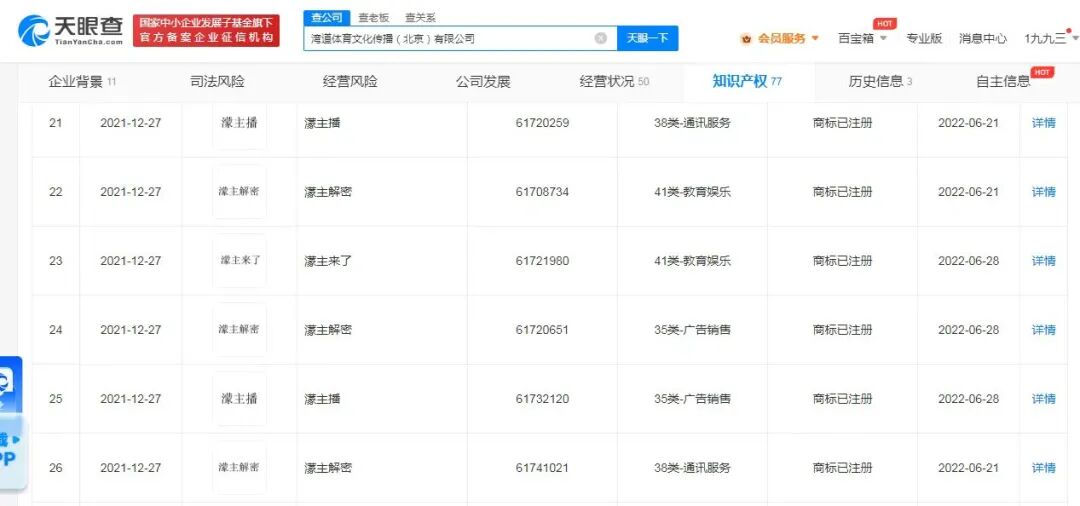Click registration number 61720651
Screen dimensions: 1080x506
tap(542, 330)
